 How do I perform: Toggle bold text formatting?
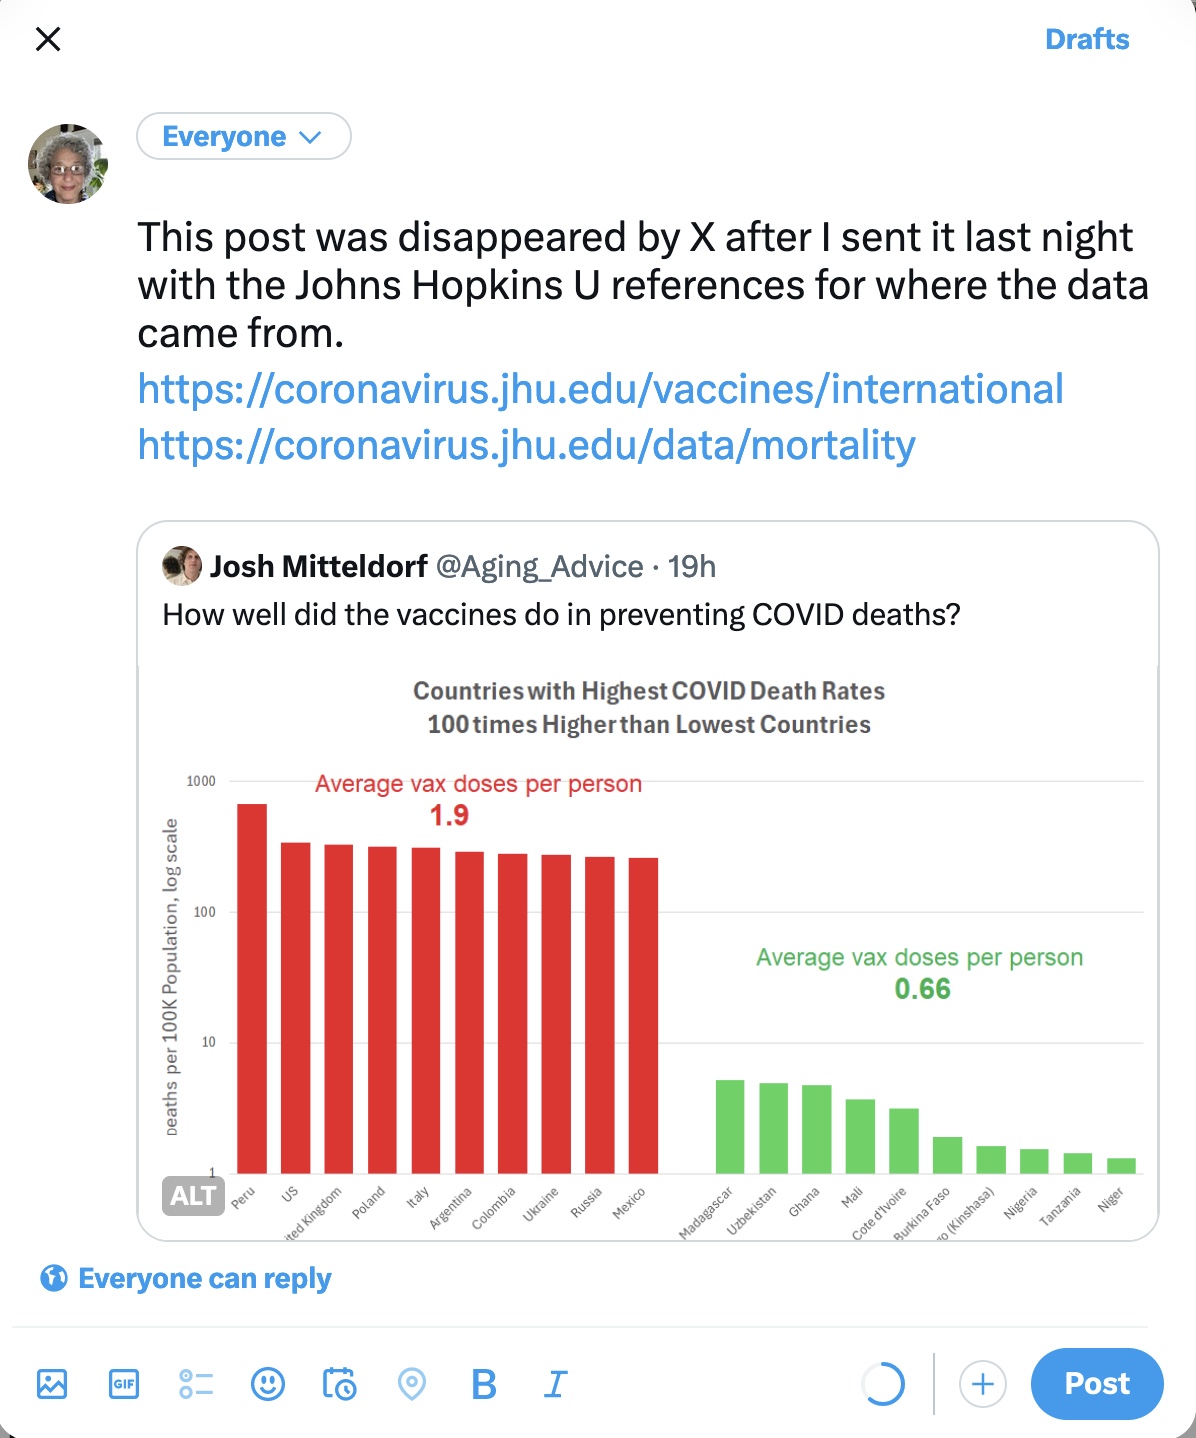point(484,1384)
